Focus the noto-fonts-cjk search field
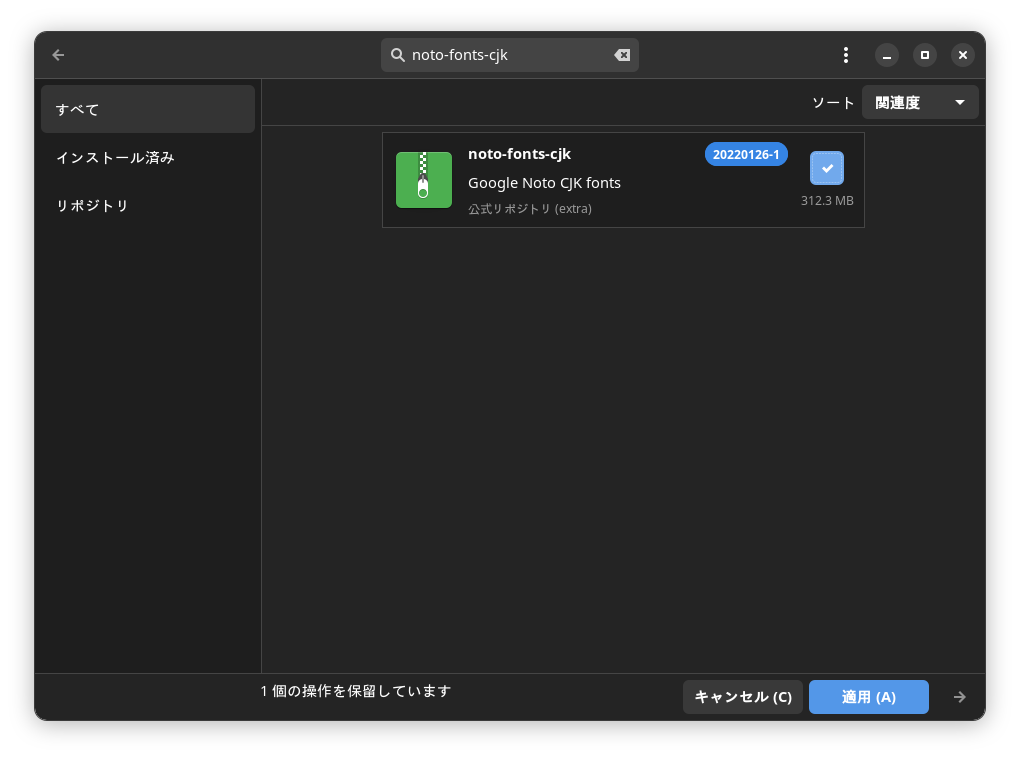 (510, 55)
